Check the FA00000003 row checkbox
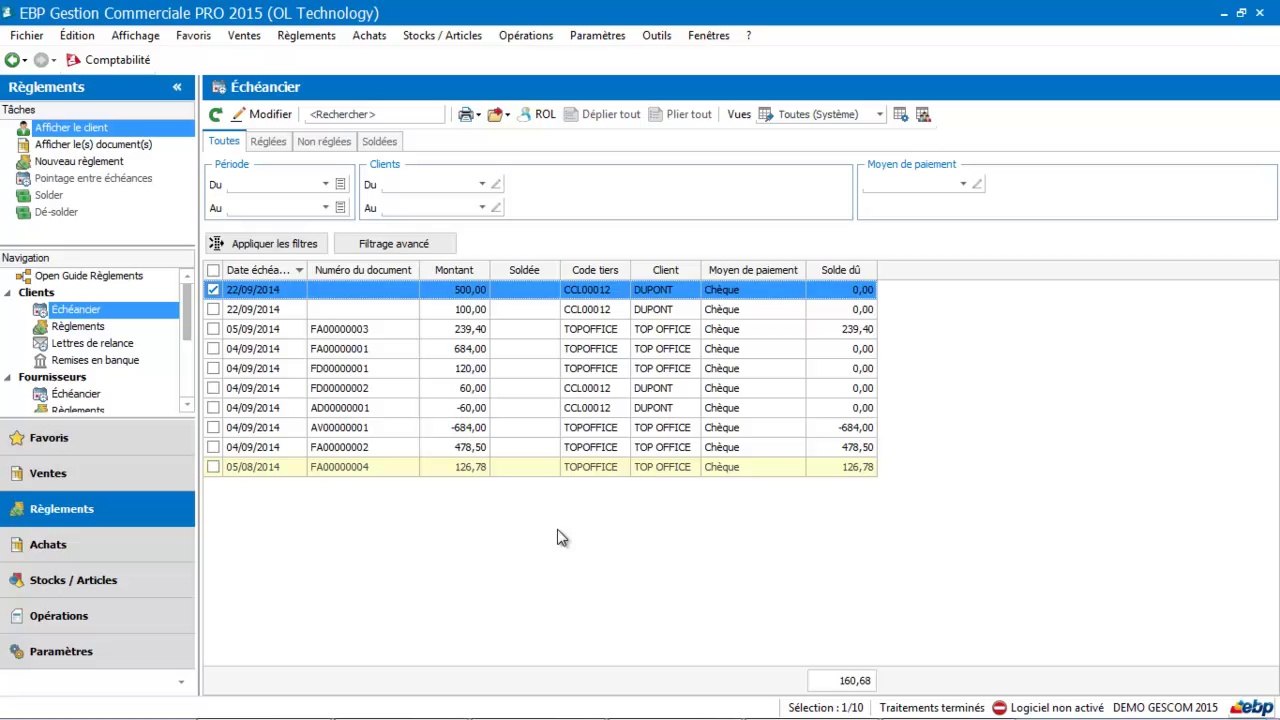 tap(213, 329)
